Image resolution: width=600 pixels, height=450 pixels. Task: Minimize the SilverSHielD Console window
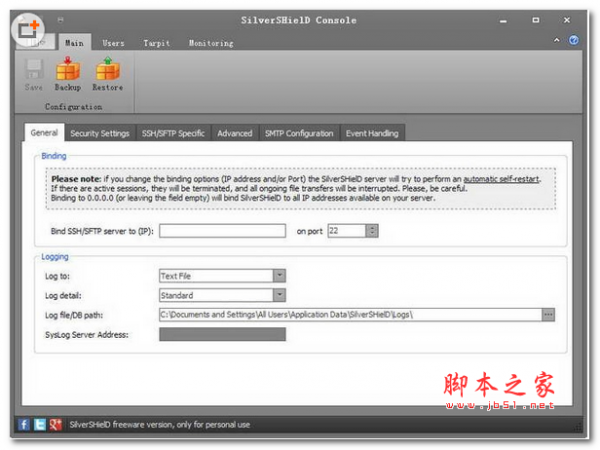click(x=503, y=21)
